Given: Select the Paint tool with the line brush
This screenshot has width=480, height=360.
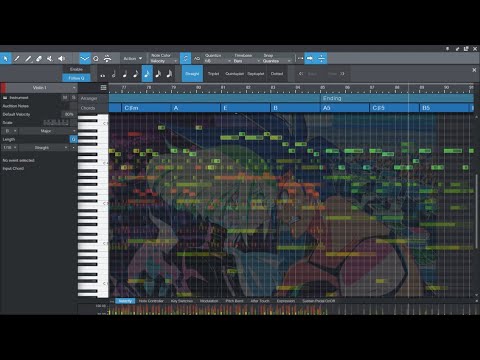Looking at the screenshot, I should point(28,58).
